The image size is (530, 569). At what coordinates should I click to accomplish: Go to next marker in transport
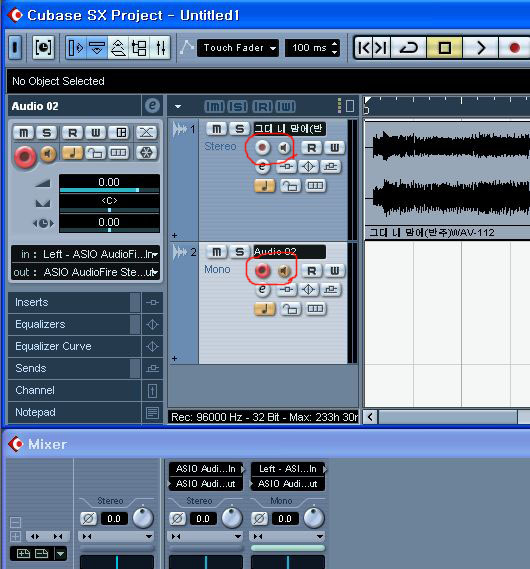point(381,48)
